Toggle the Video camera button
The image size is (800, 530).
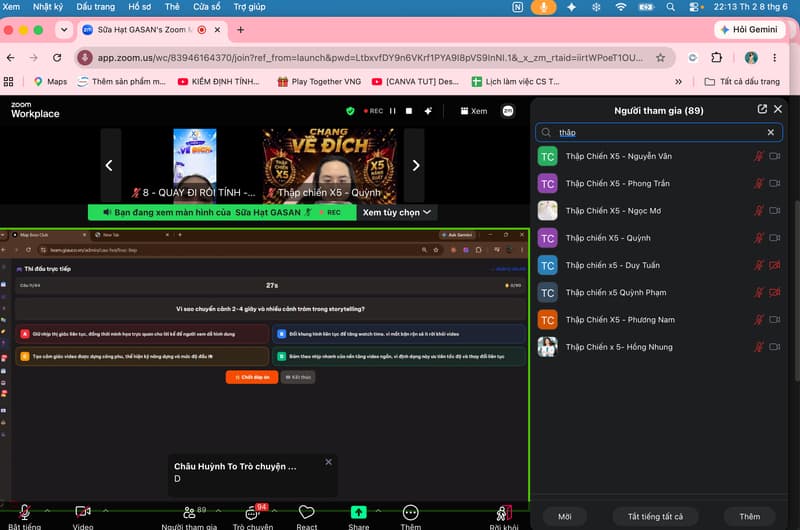(x=83, y=517)
